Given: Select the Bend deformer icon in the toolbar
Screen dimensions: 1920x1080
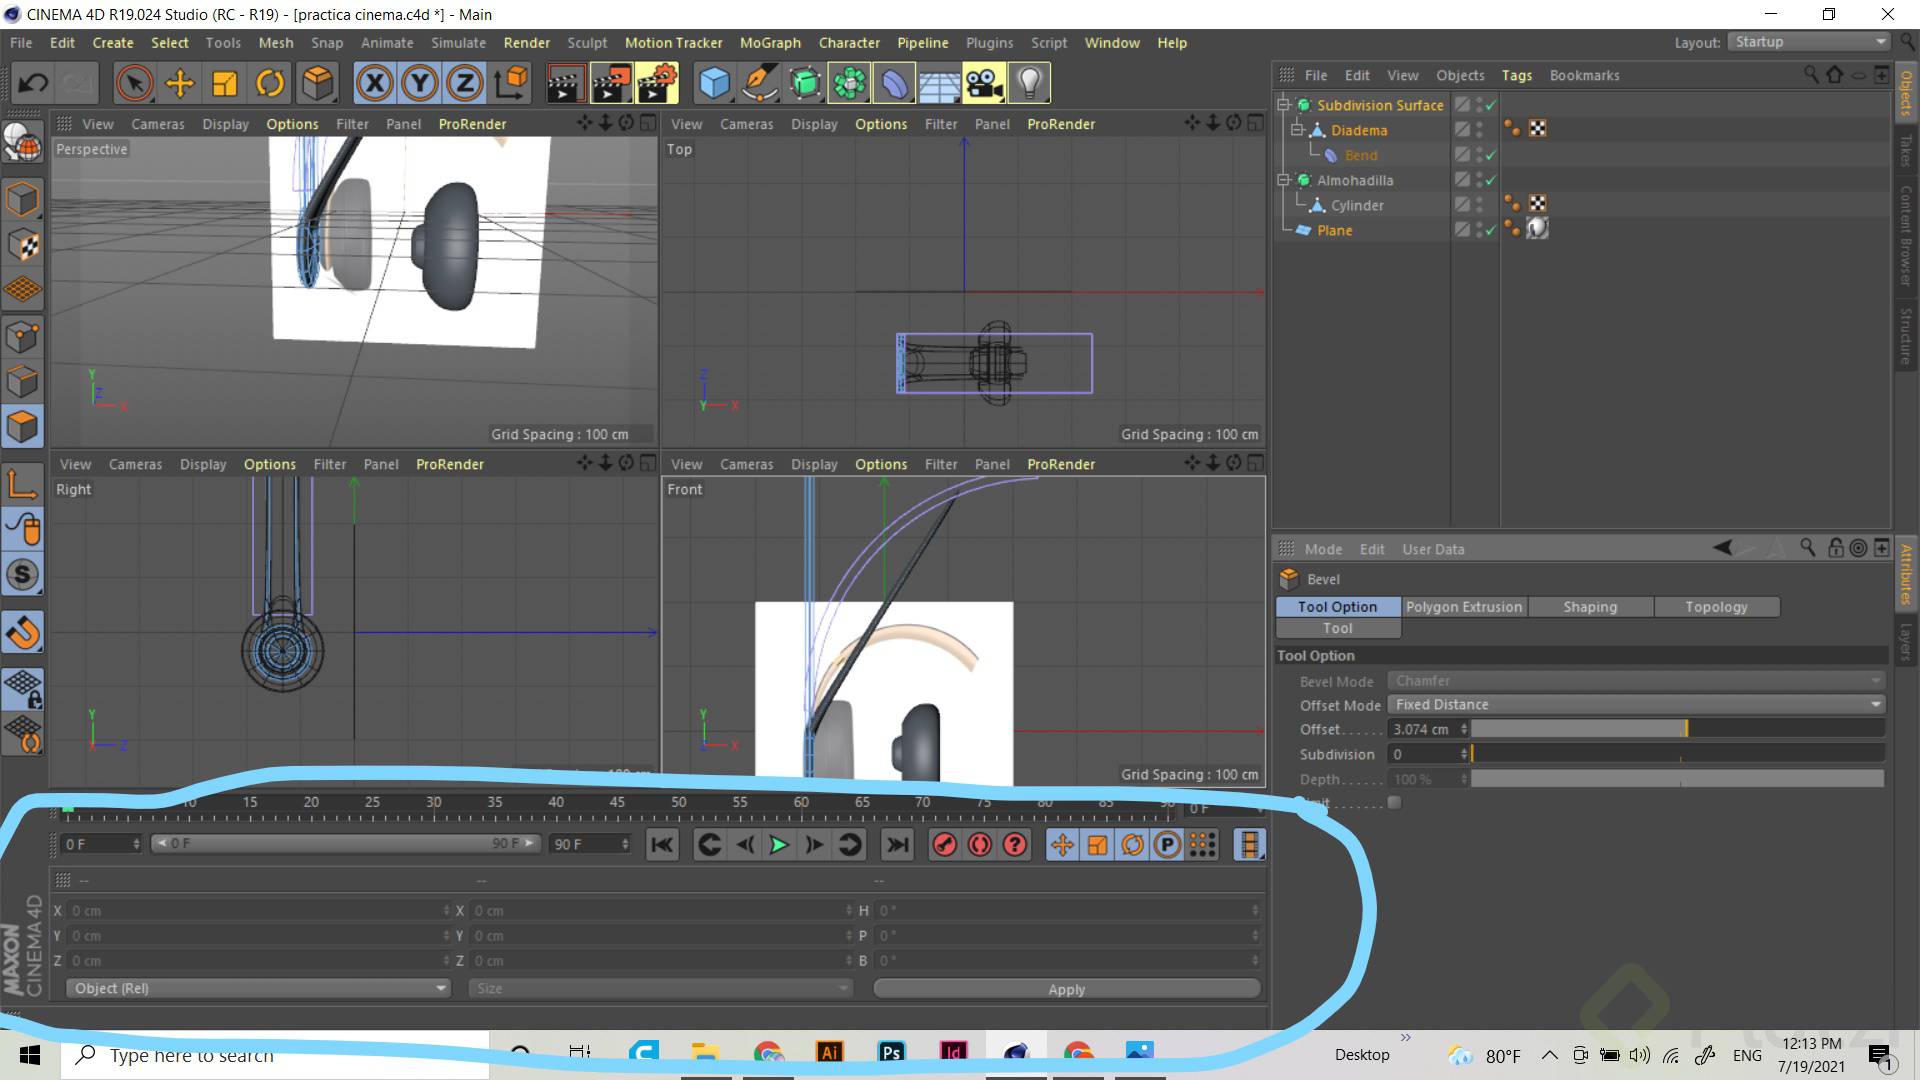Looking at the screenshot, I should click(x=894, y=83).
